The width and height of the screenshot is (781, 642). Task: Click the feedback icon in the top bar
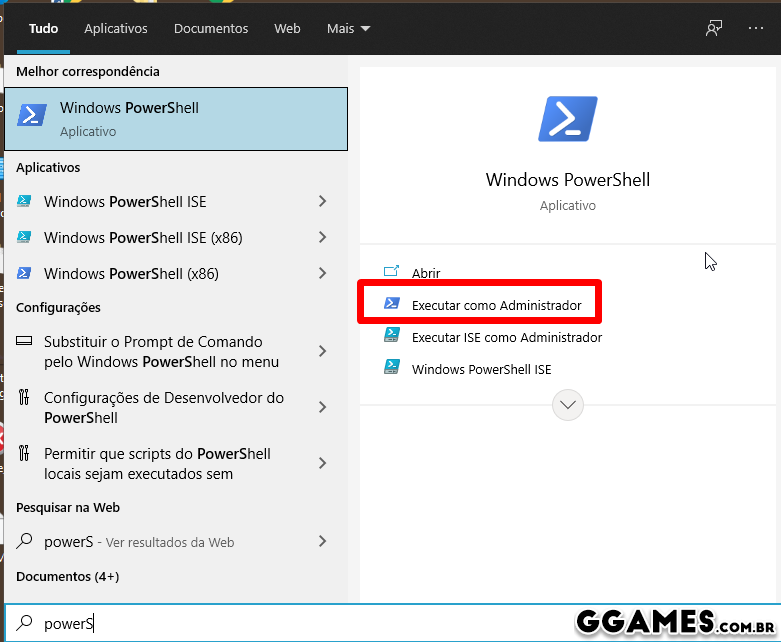713,28
